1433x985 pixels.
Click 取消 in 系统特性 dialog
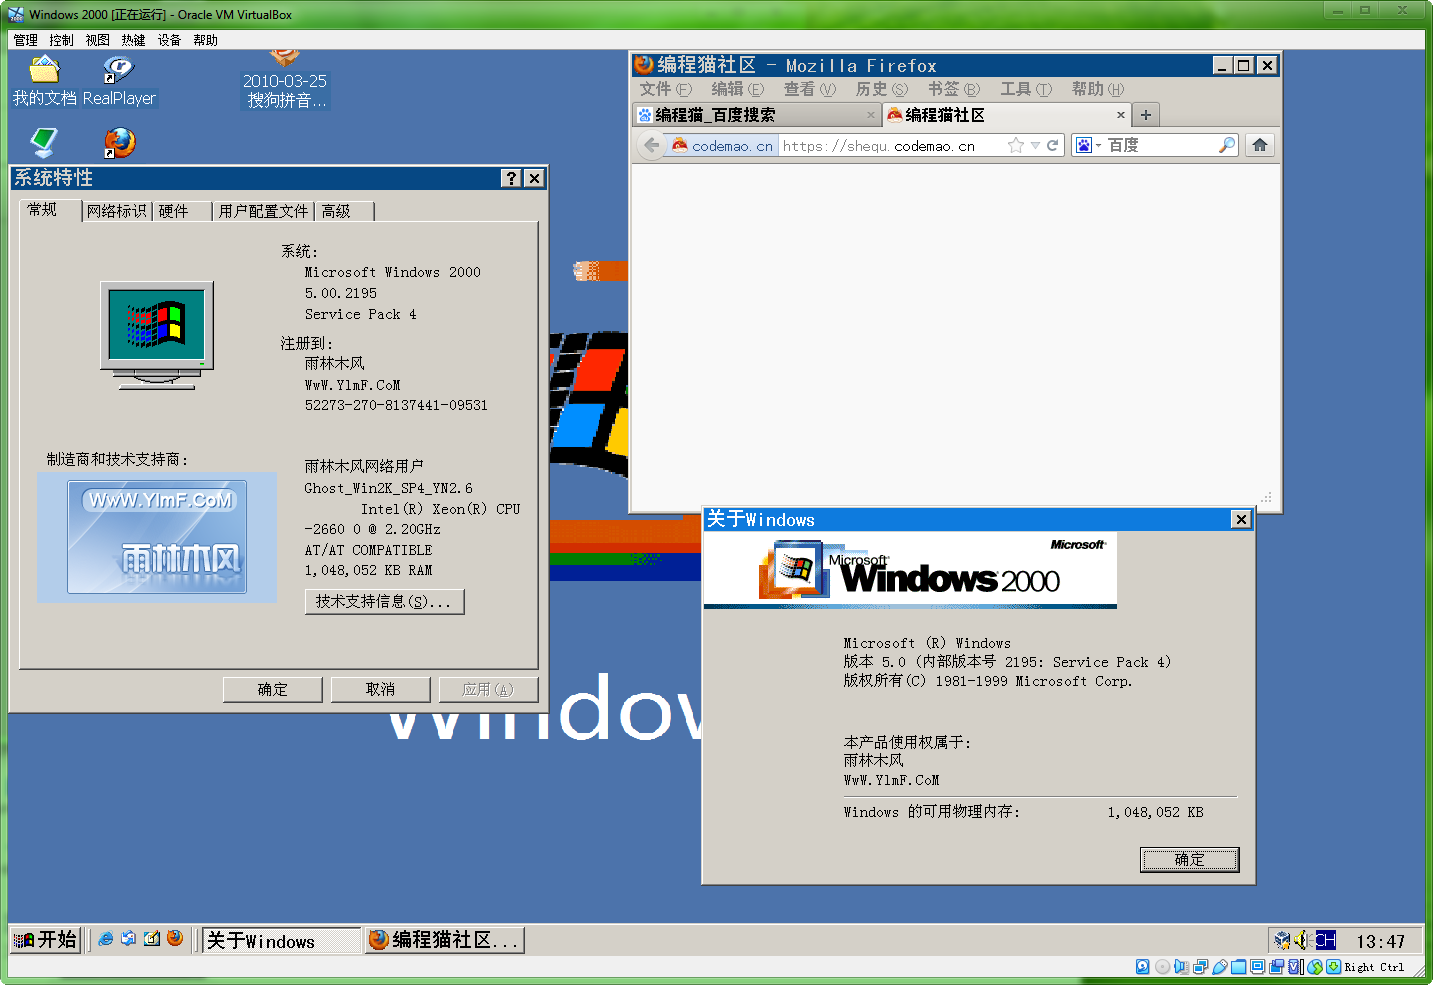[x=380, y=689]
